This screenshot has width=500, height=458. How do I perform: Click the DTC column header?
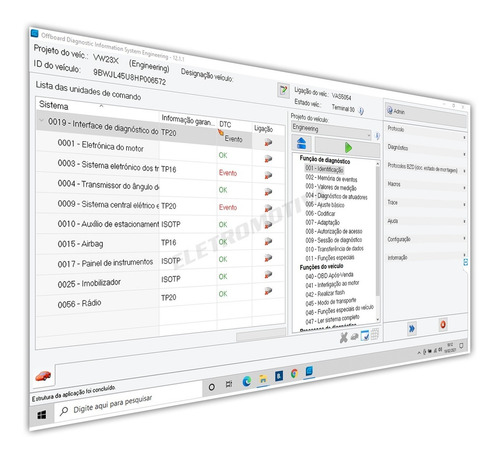point(234,125)
